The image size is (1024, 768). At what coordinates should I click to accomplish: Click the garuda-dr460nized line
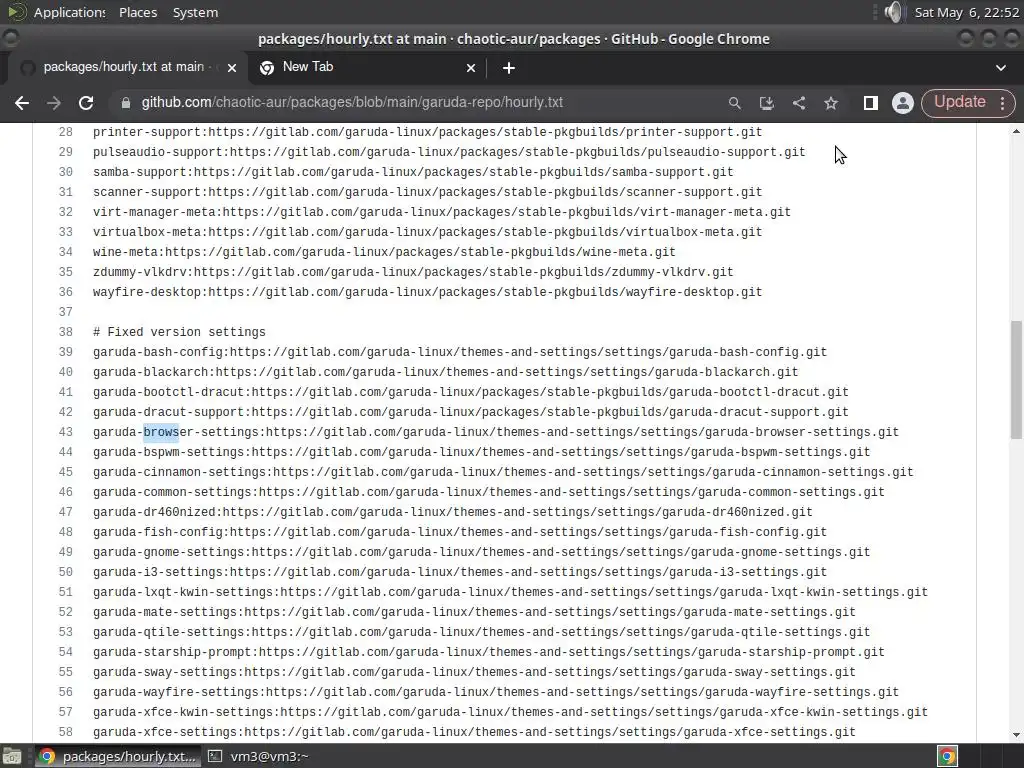click(x=453, y=512)
